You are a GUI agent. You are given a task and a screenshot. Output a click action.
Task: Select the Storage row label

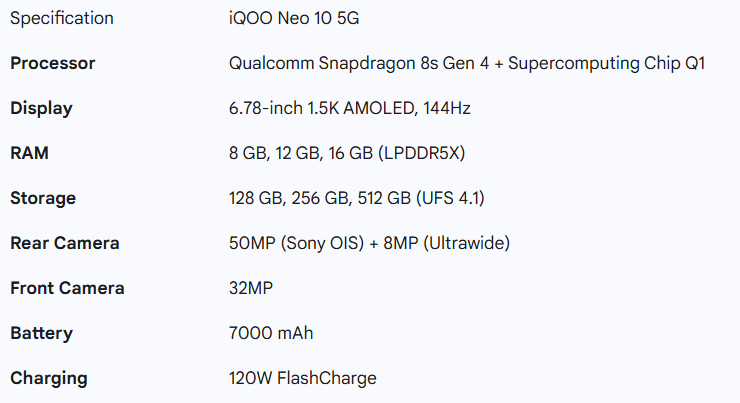[43, 198]
